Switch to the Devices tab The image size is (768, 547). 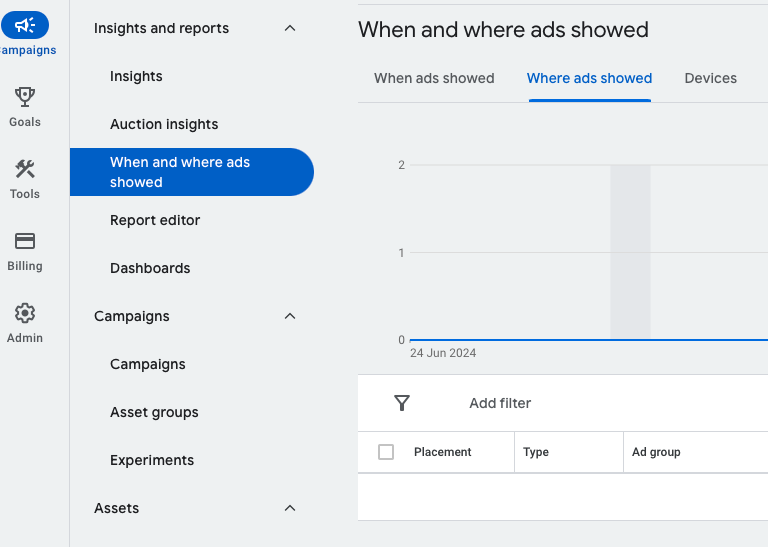pos(710,78)
